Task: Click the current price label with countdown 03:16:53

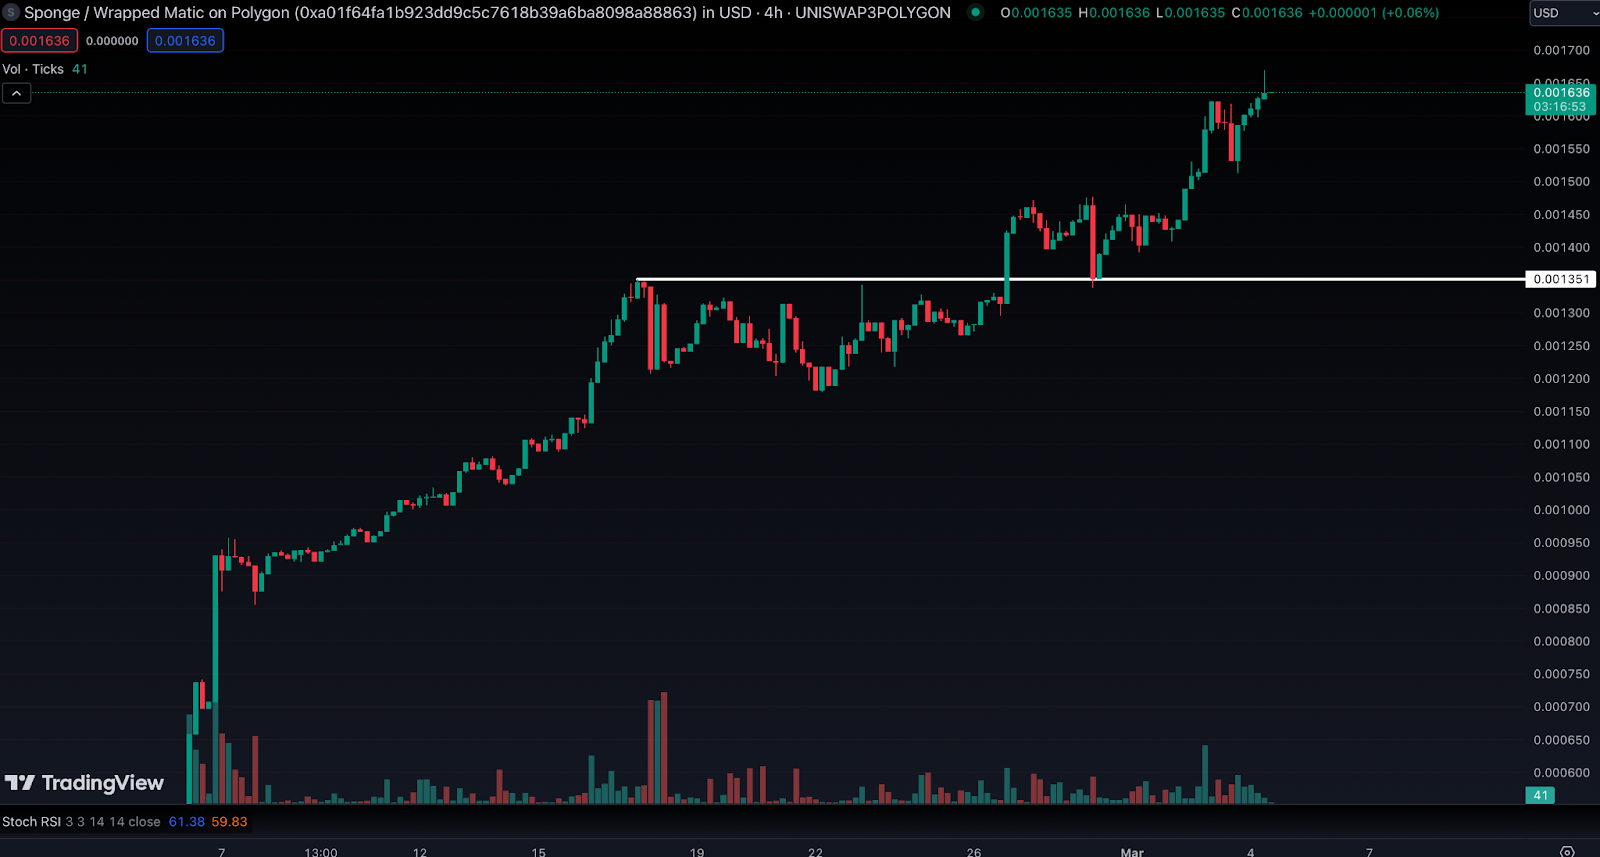Action: tap(1561, 99)
